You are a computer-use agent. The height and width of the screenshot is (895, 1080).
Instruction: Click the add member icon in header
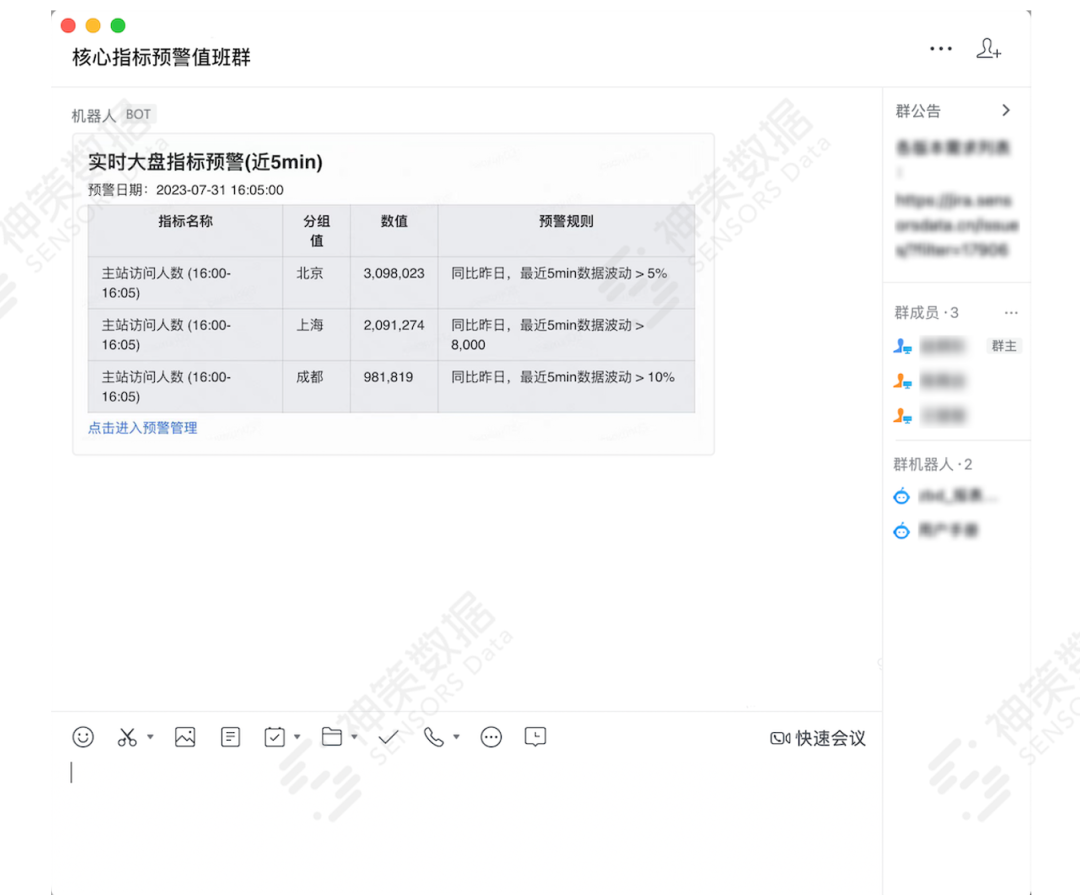click(x=988, y=48)
